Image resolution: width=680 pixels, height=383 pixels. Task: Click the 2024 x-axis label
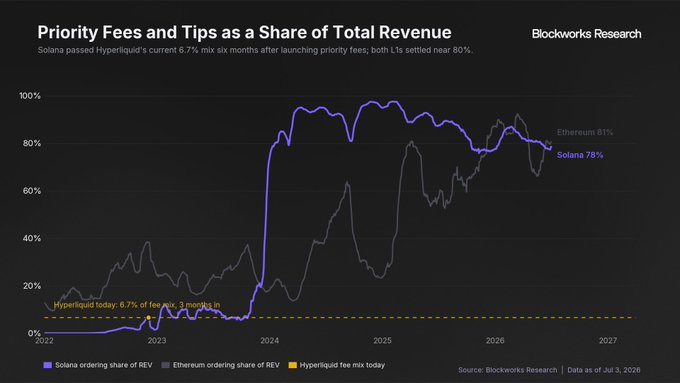(x=269, y=341)
